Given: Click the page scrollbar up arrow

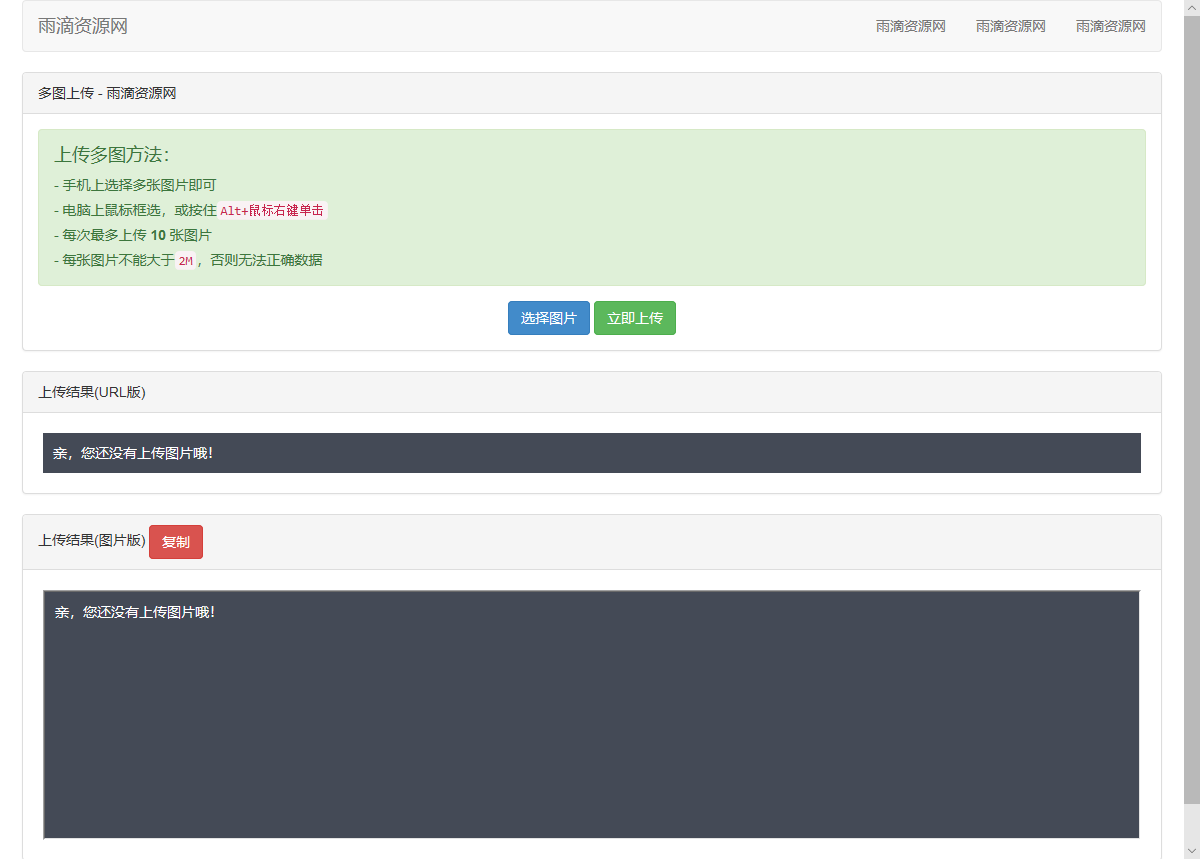Looking at the screenshot, I should click(1191, 8).
